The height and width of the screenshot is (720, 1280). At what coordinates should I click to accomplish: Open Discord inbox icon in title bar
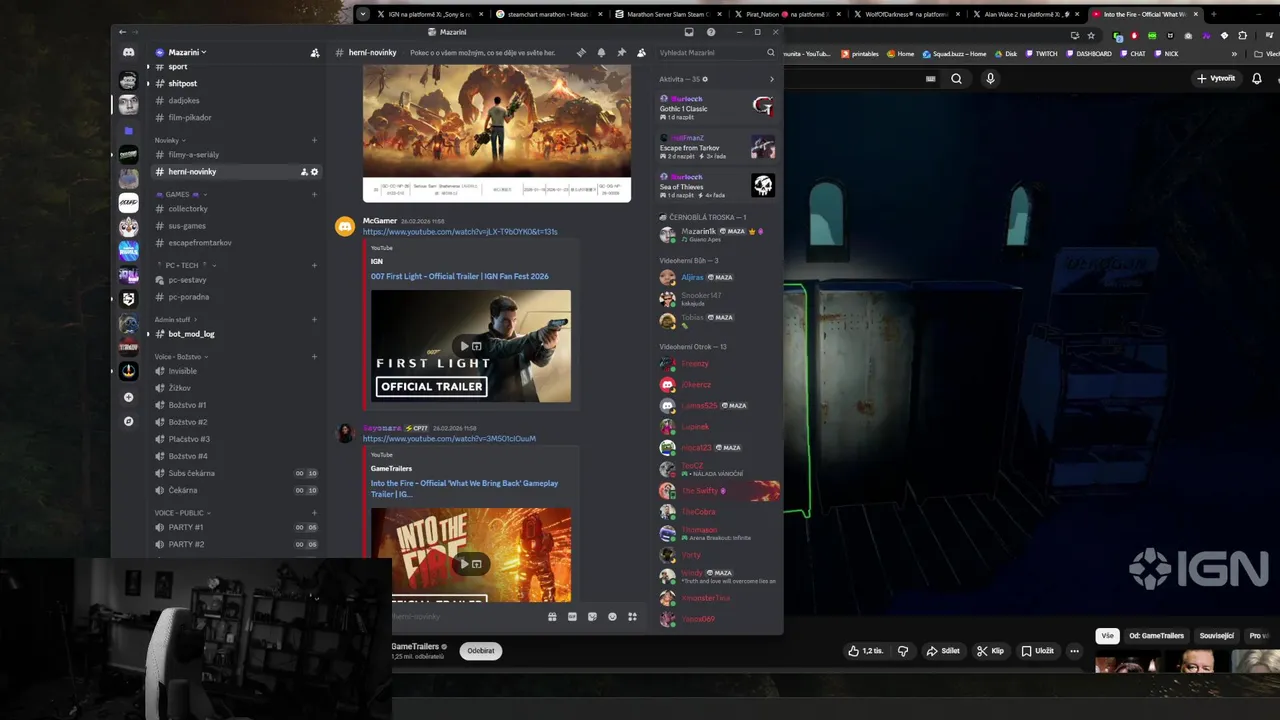688,32
